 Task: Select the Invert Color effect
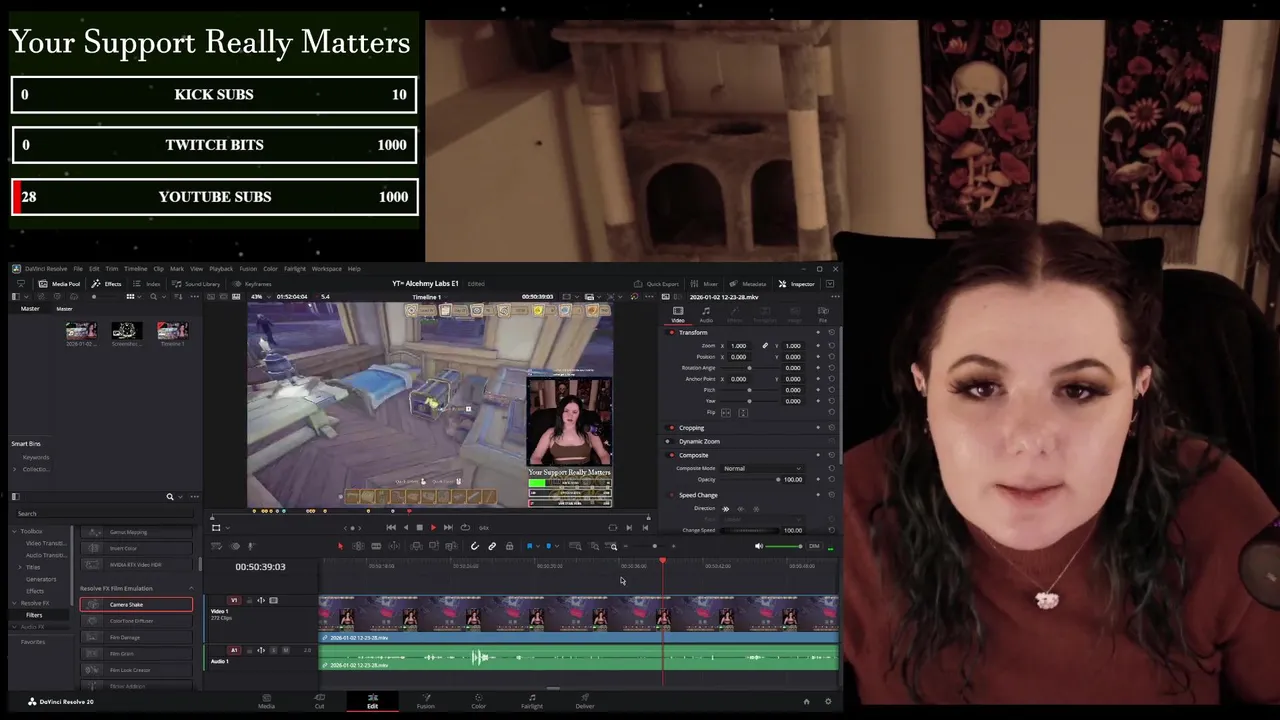coord(136,548)
